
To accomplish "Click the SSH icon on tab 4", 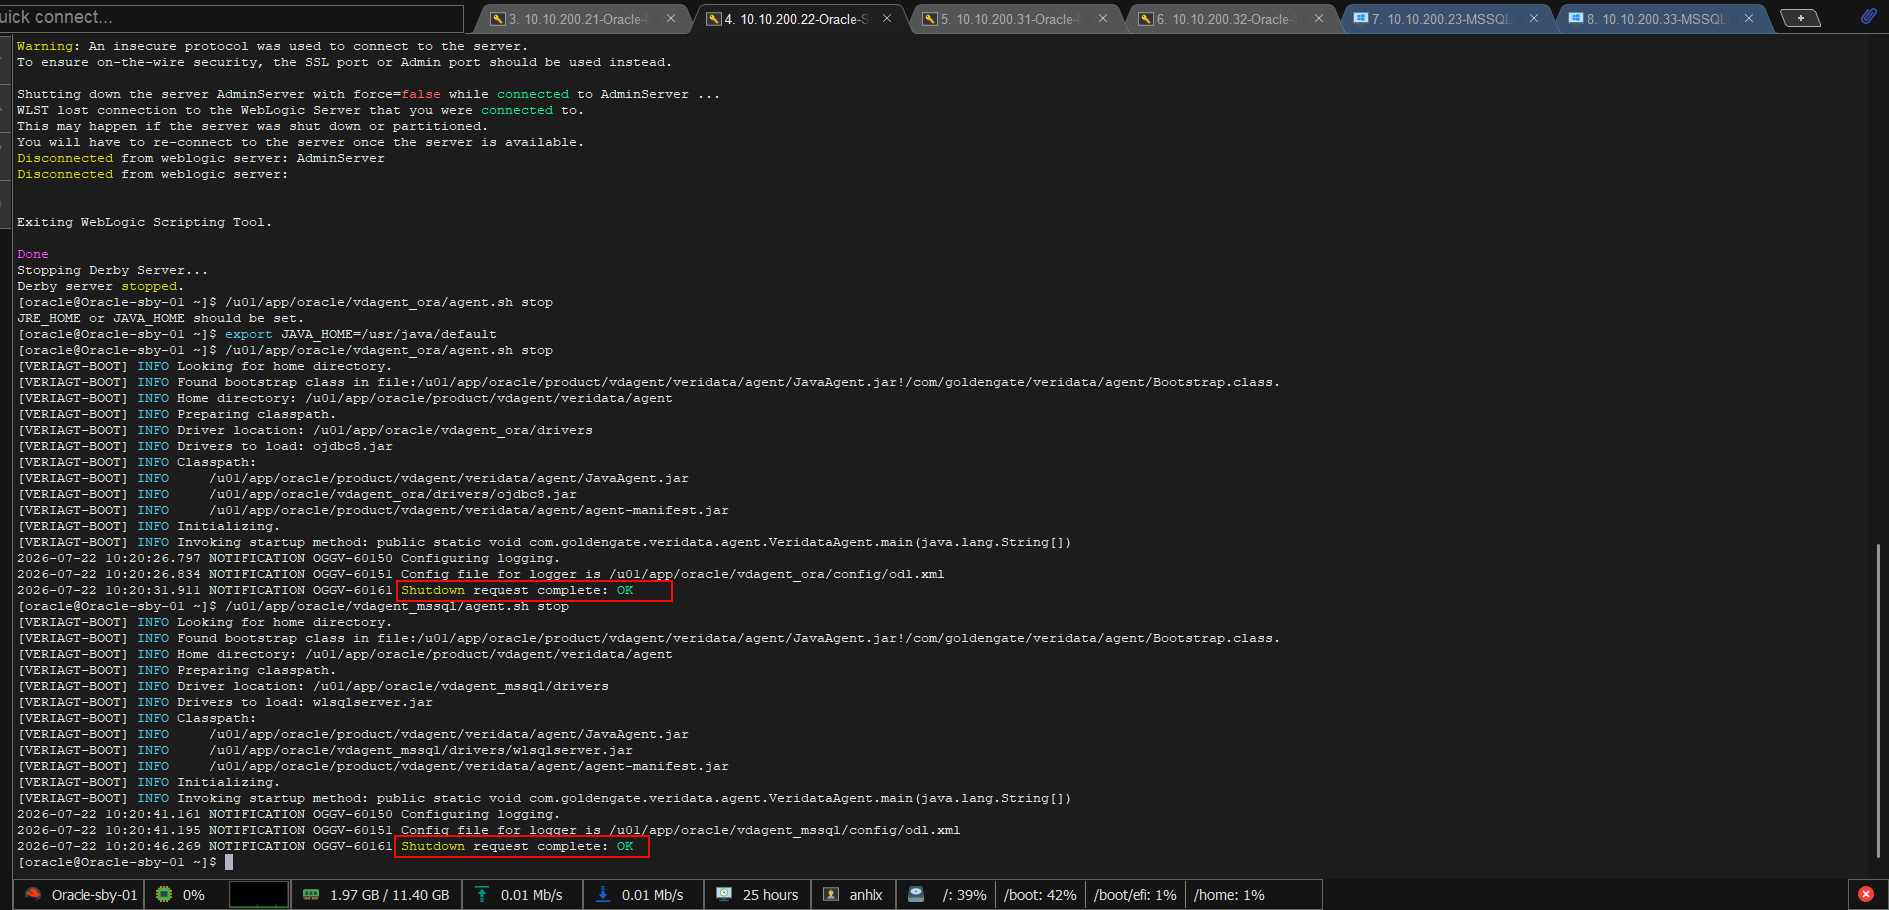I will point(714,19).
